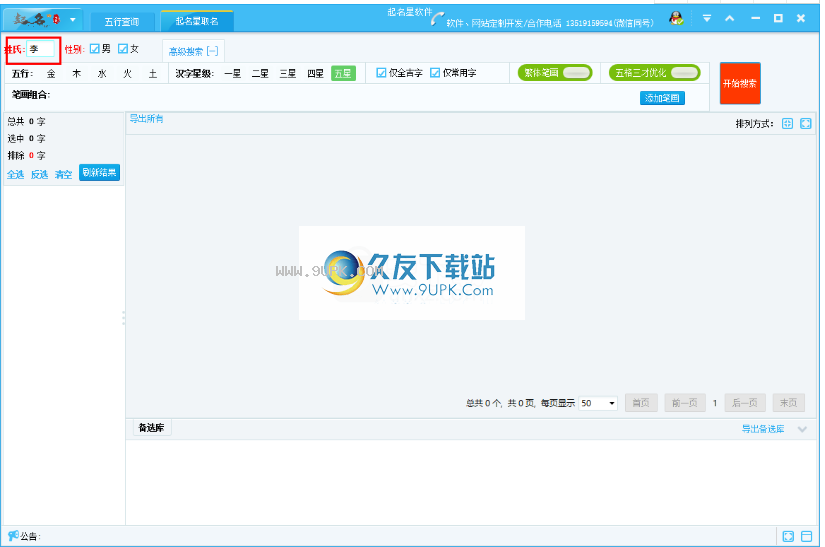Select the second layout icon beside 排列方式

806,124
